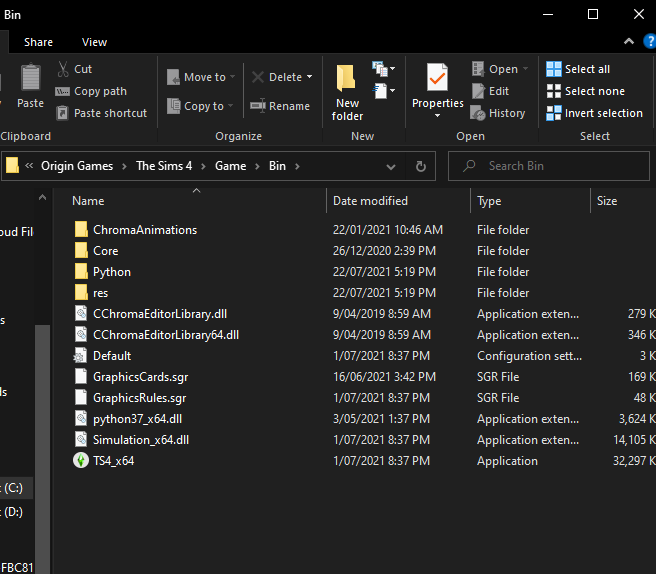
Task: Click the Properties checkmark icon
Action: pyautogui.click(x=437, y=77)
